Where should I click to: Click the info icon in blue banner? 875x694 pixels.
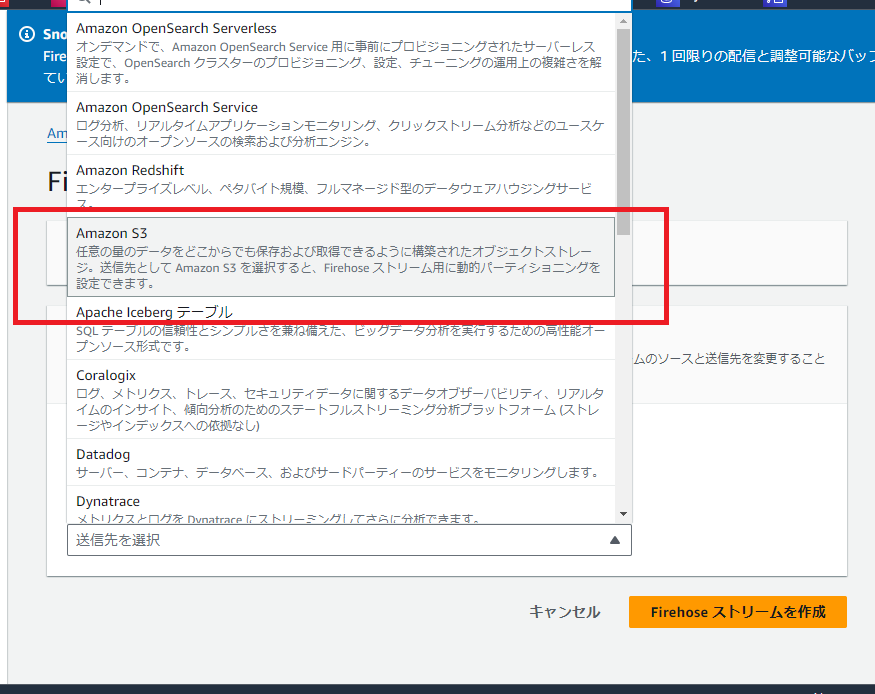coord(27,34)
